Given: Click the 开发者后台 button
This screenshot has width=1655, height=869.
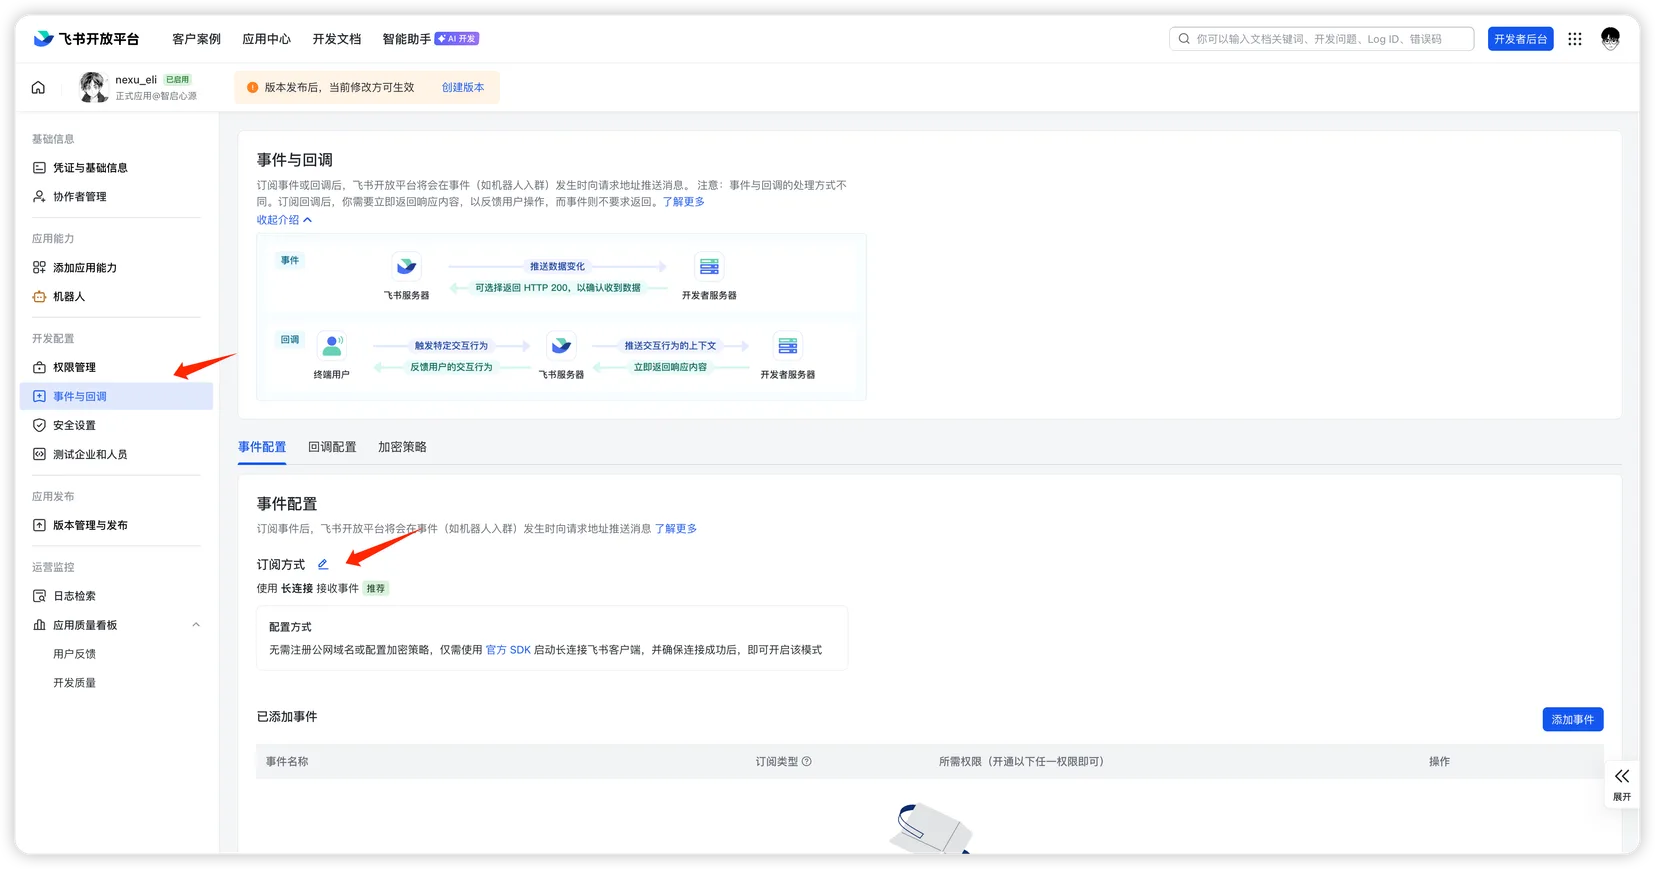Looking at the screenshot, I should pos(1520,39).
